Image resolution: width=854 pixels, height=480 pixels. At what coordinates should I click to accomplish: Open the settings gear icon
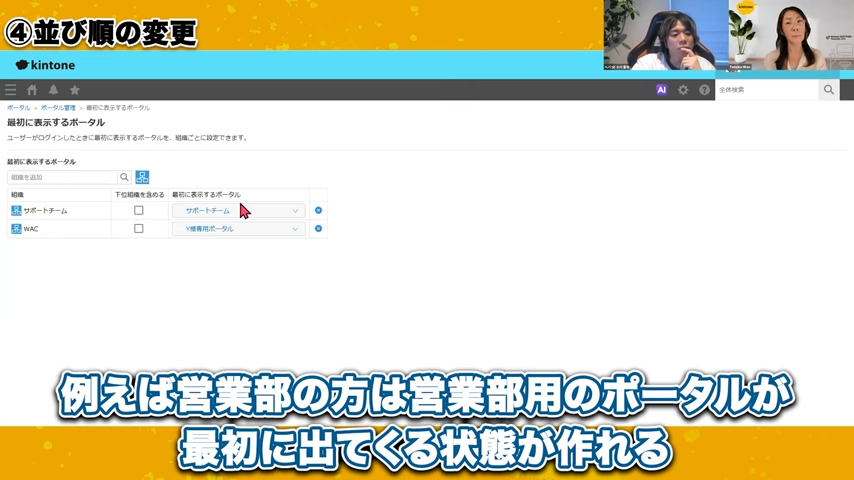[683, 90]
